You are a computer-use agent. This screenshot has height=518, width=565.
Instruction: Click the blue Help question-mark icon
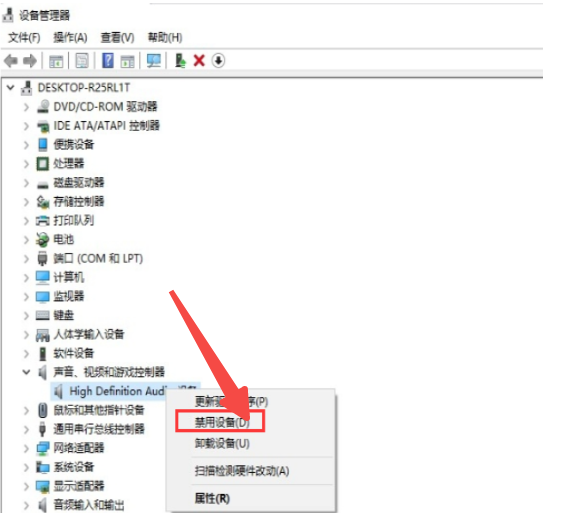tap(108, 61)
